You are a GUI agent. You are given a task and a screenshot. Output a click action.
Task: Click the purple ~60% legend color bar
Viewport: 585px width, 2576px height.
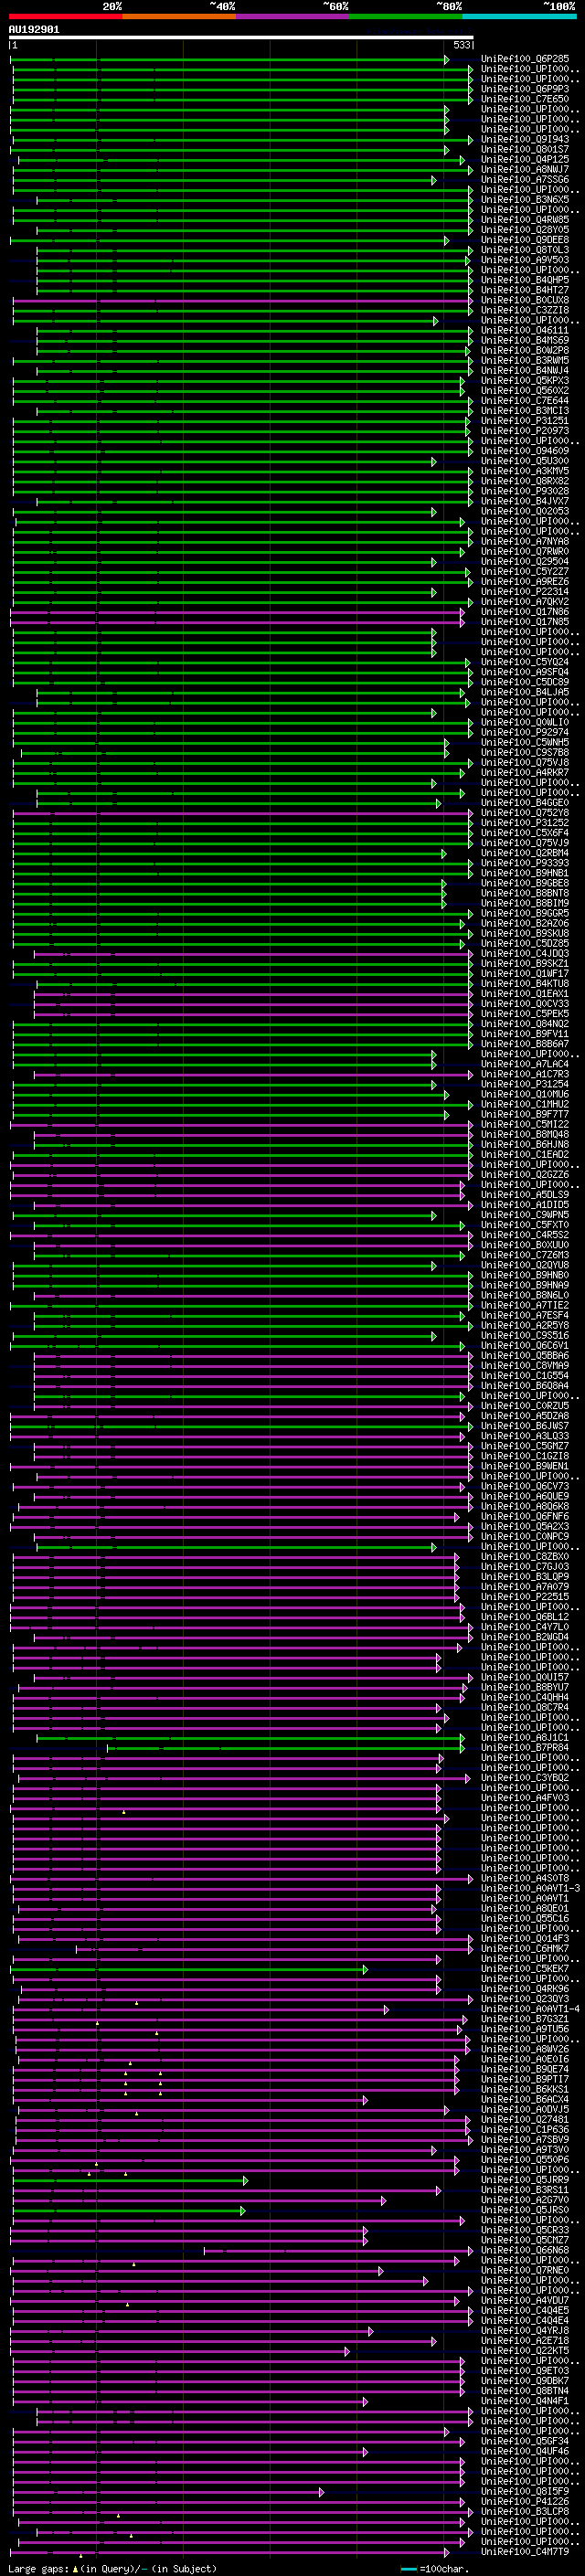point(293,16)
